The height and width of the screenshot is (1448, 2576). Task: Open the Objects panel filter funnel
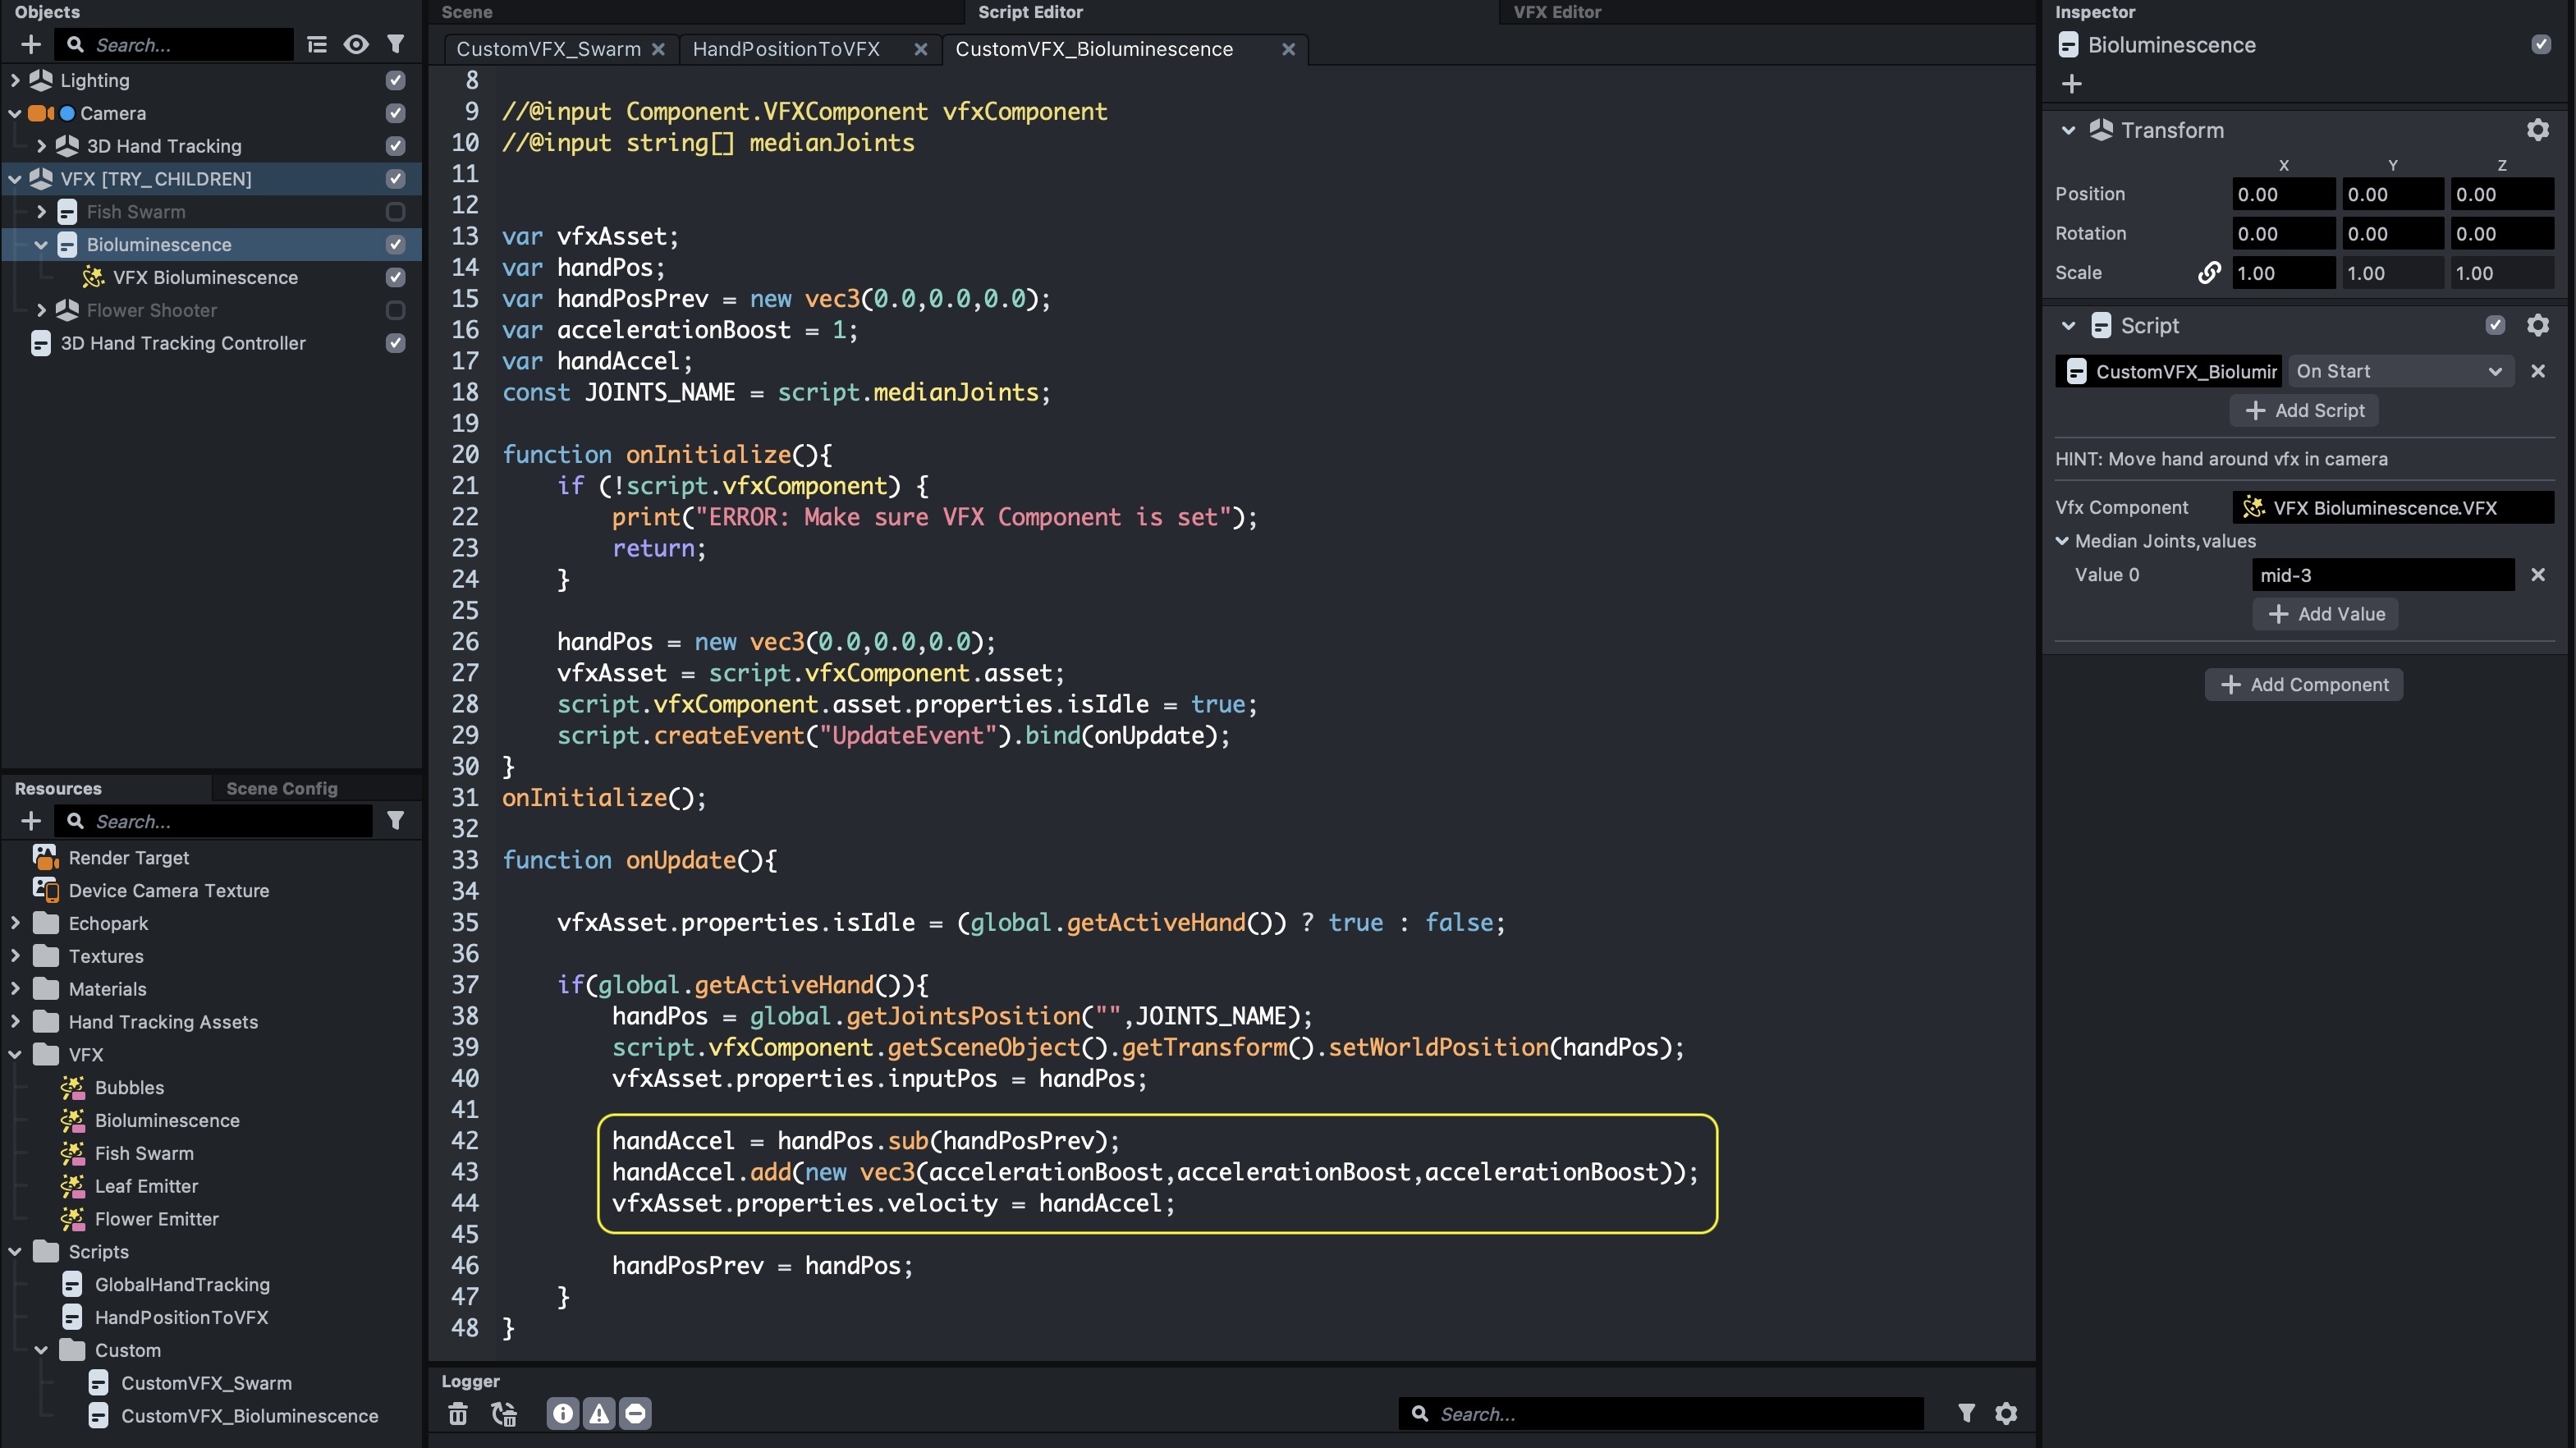point(396,45)
